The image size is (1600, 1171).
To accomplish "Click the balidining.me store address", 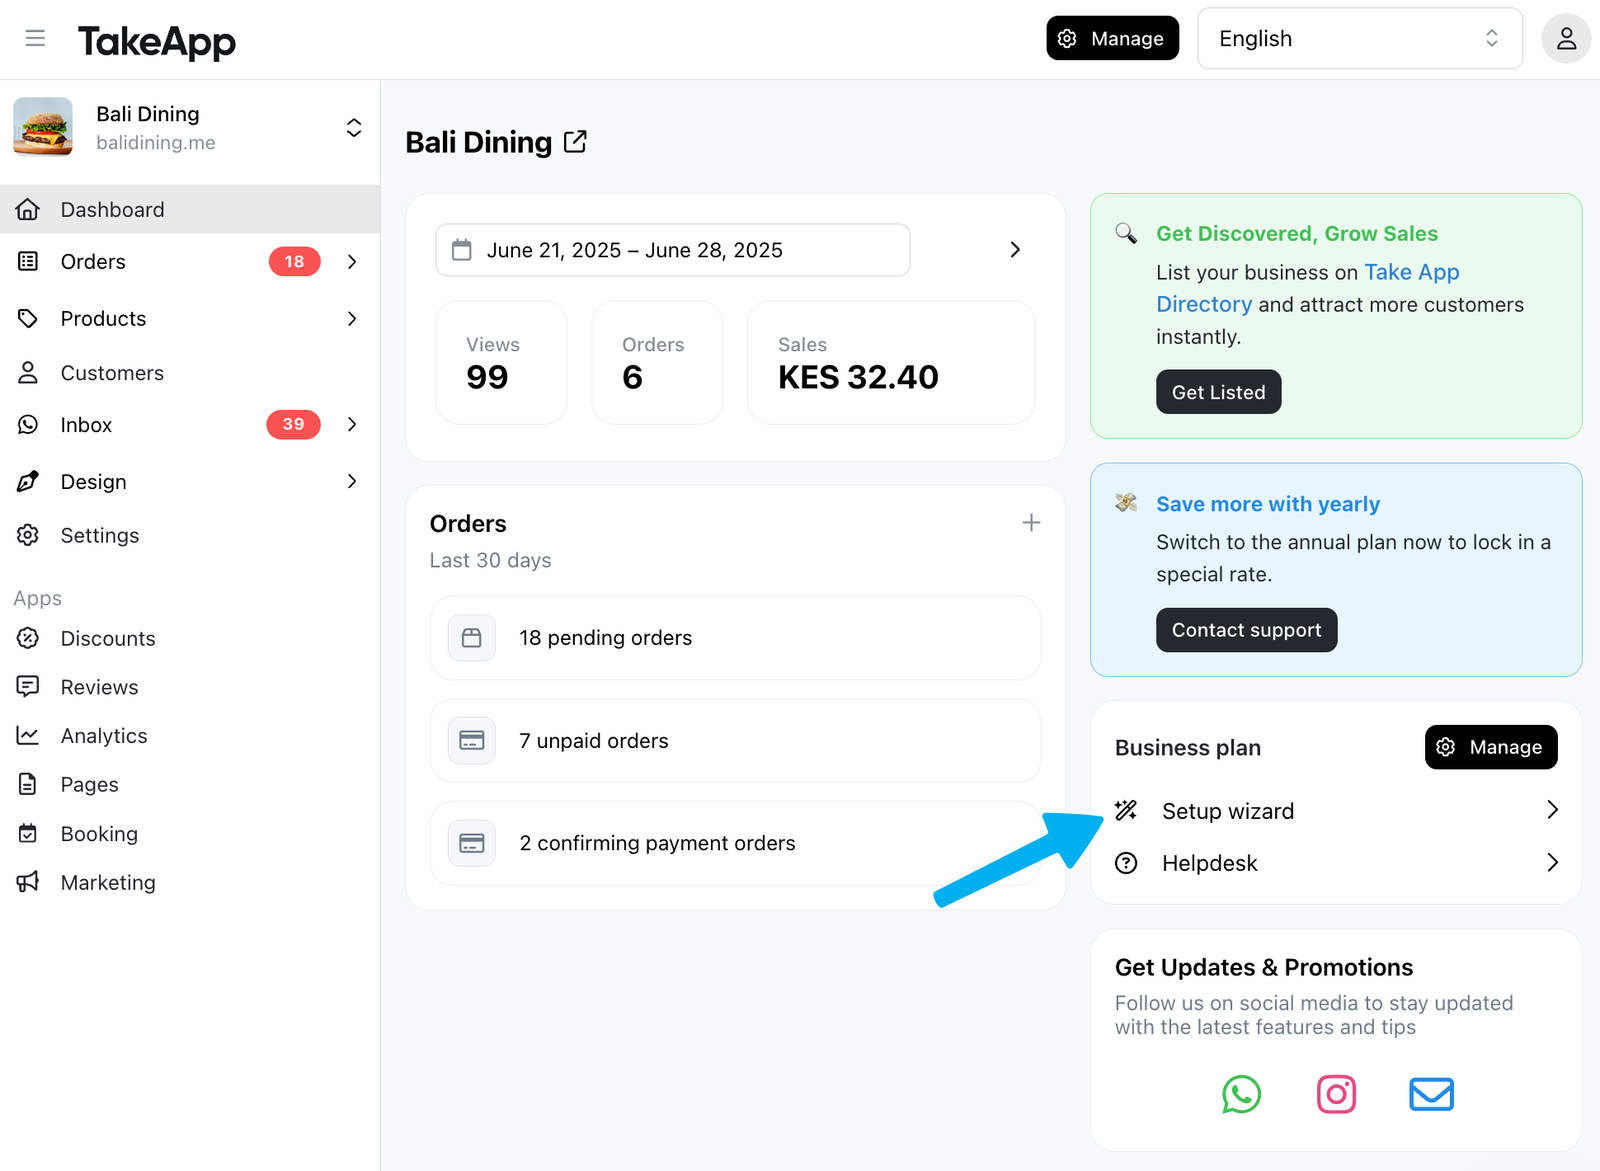I will (x=156, y=143).
